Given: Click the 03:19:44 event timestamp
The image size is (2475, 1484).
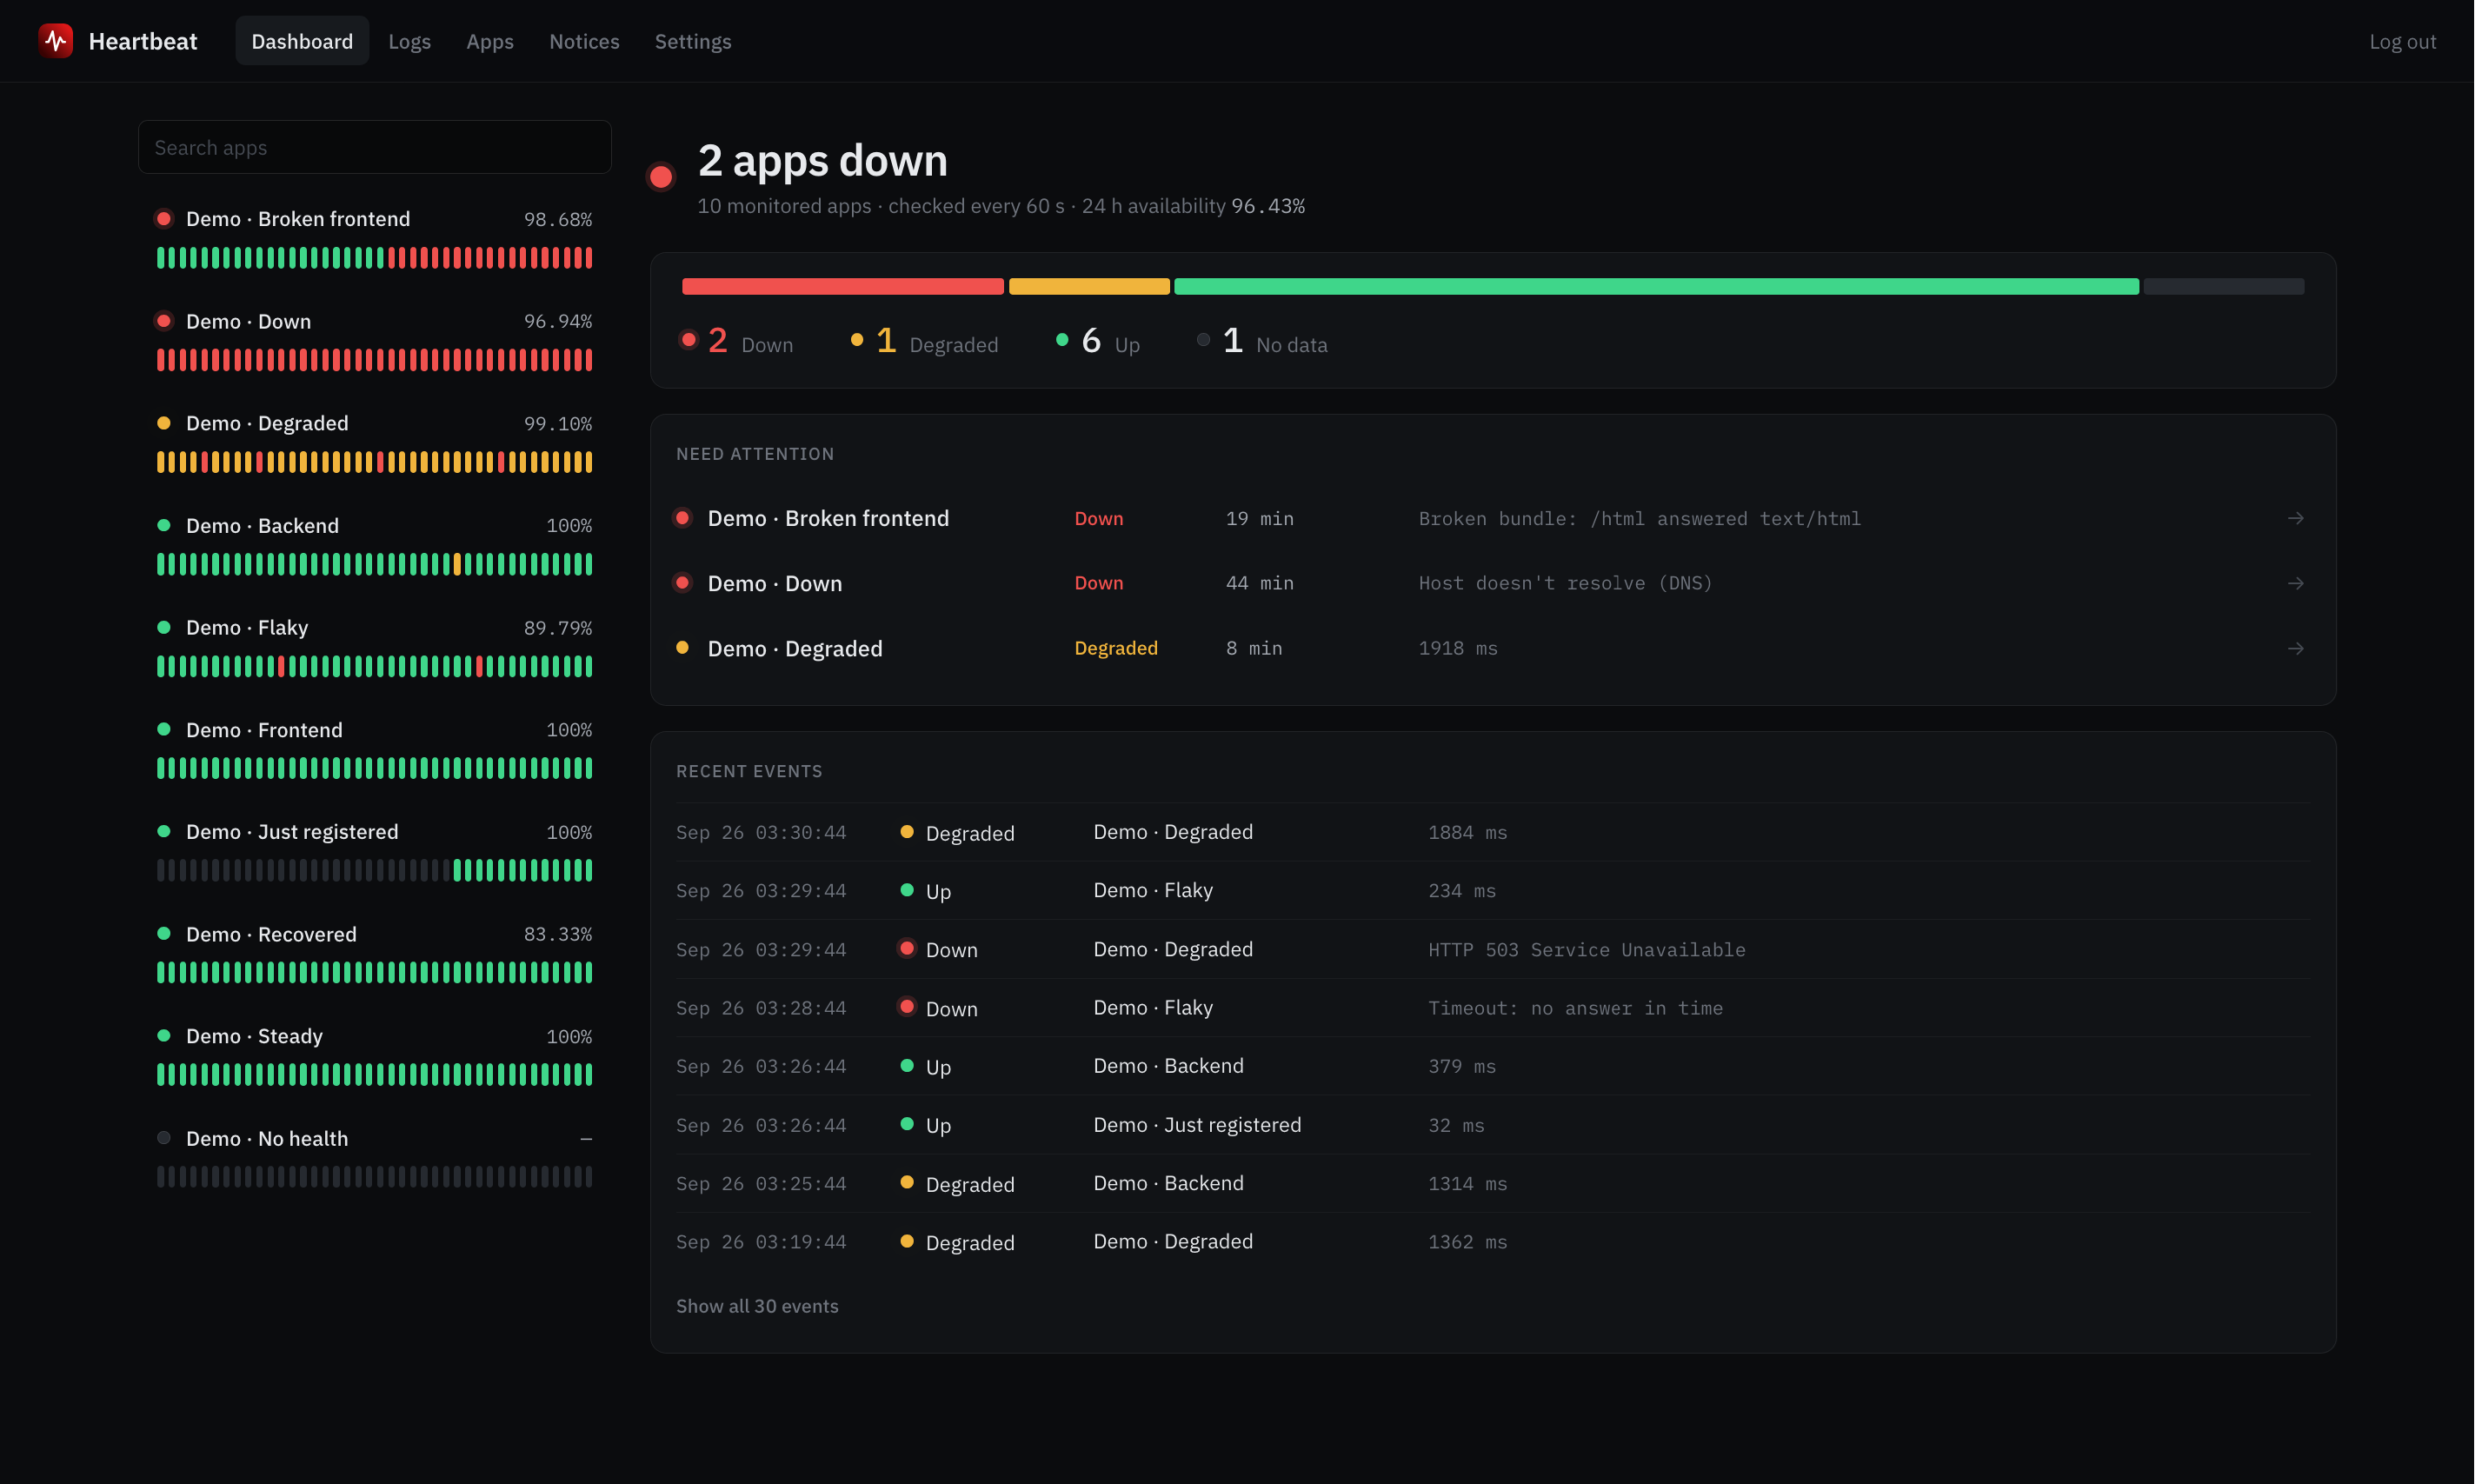Looking at the screenshot, I should point(761,1242).
